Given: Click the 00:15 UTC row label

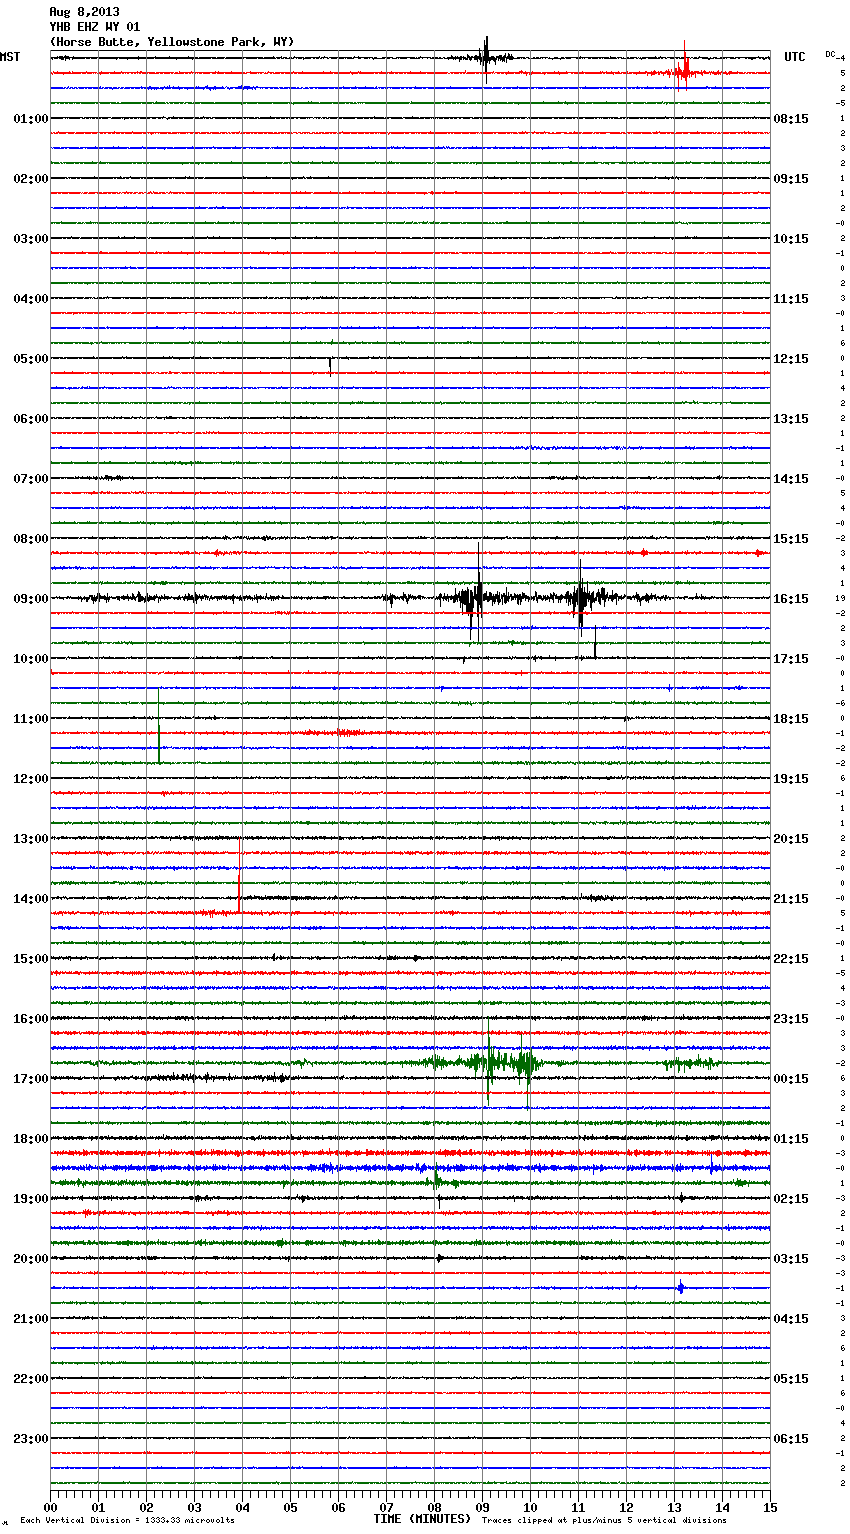Looking at the screenshot, I should point(790,1079).
